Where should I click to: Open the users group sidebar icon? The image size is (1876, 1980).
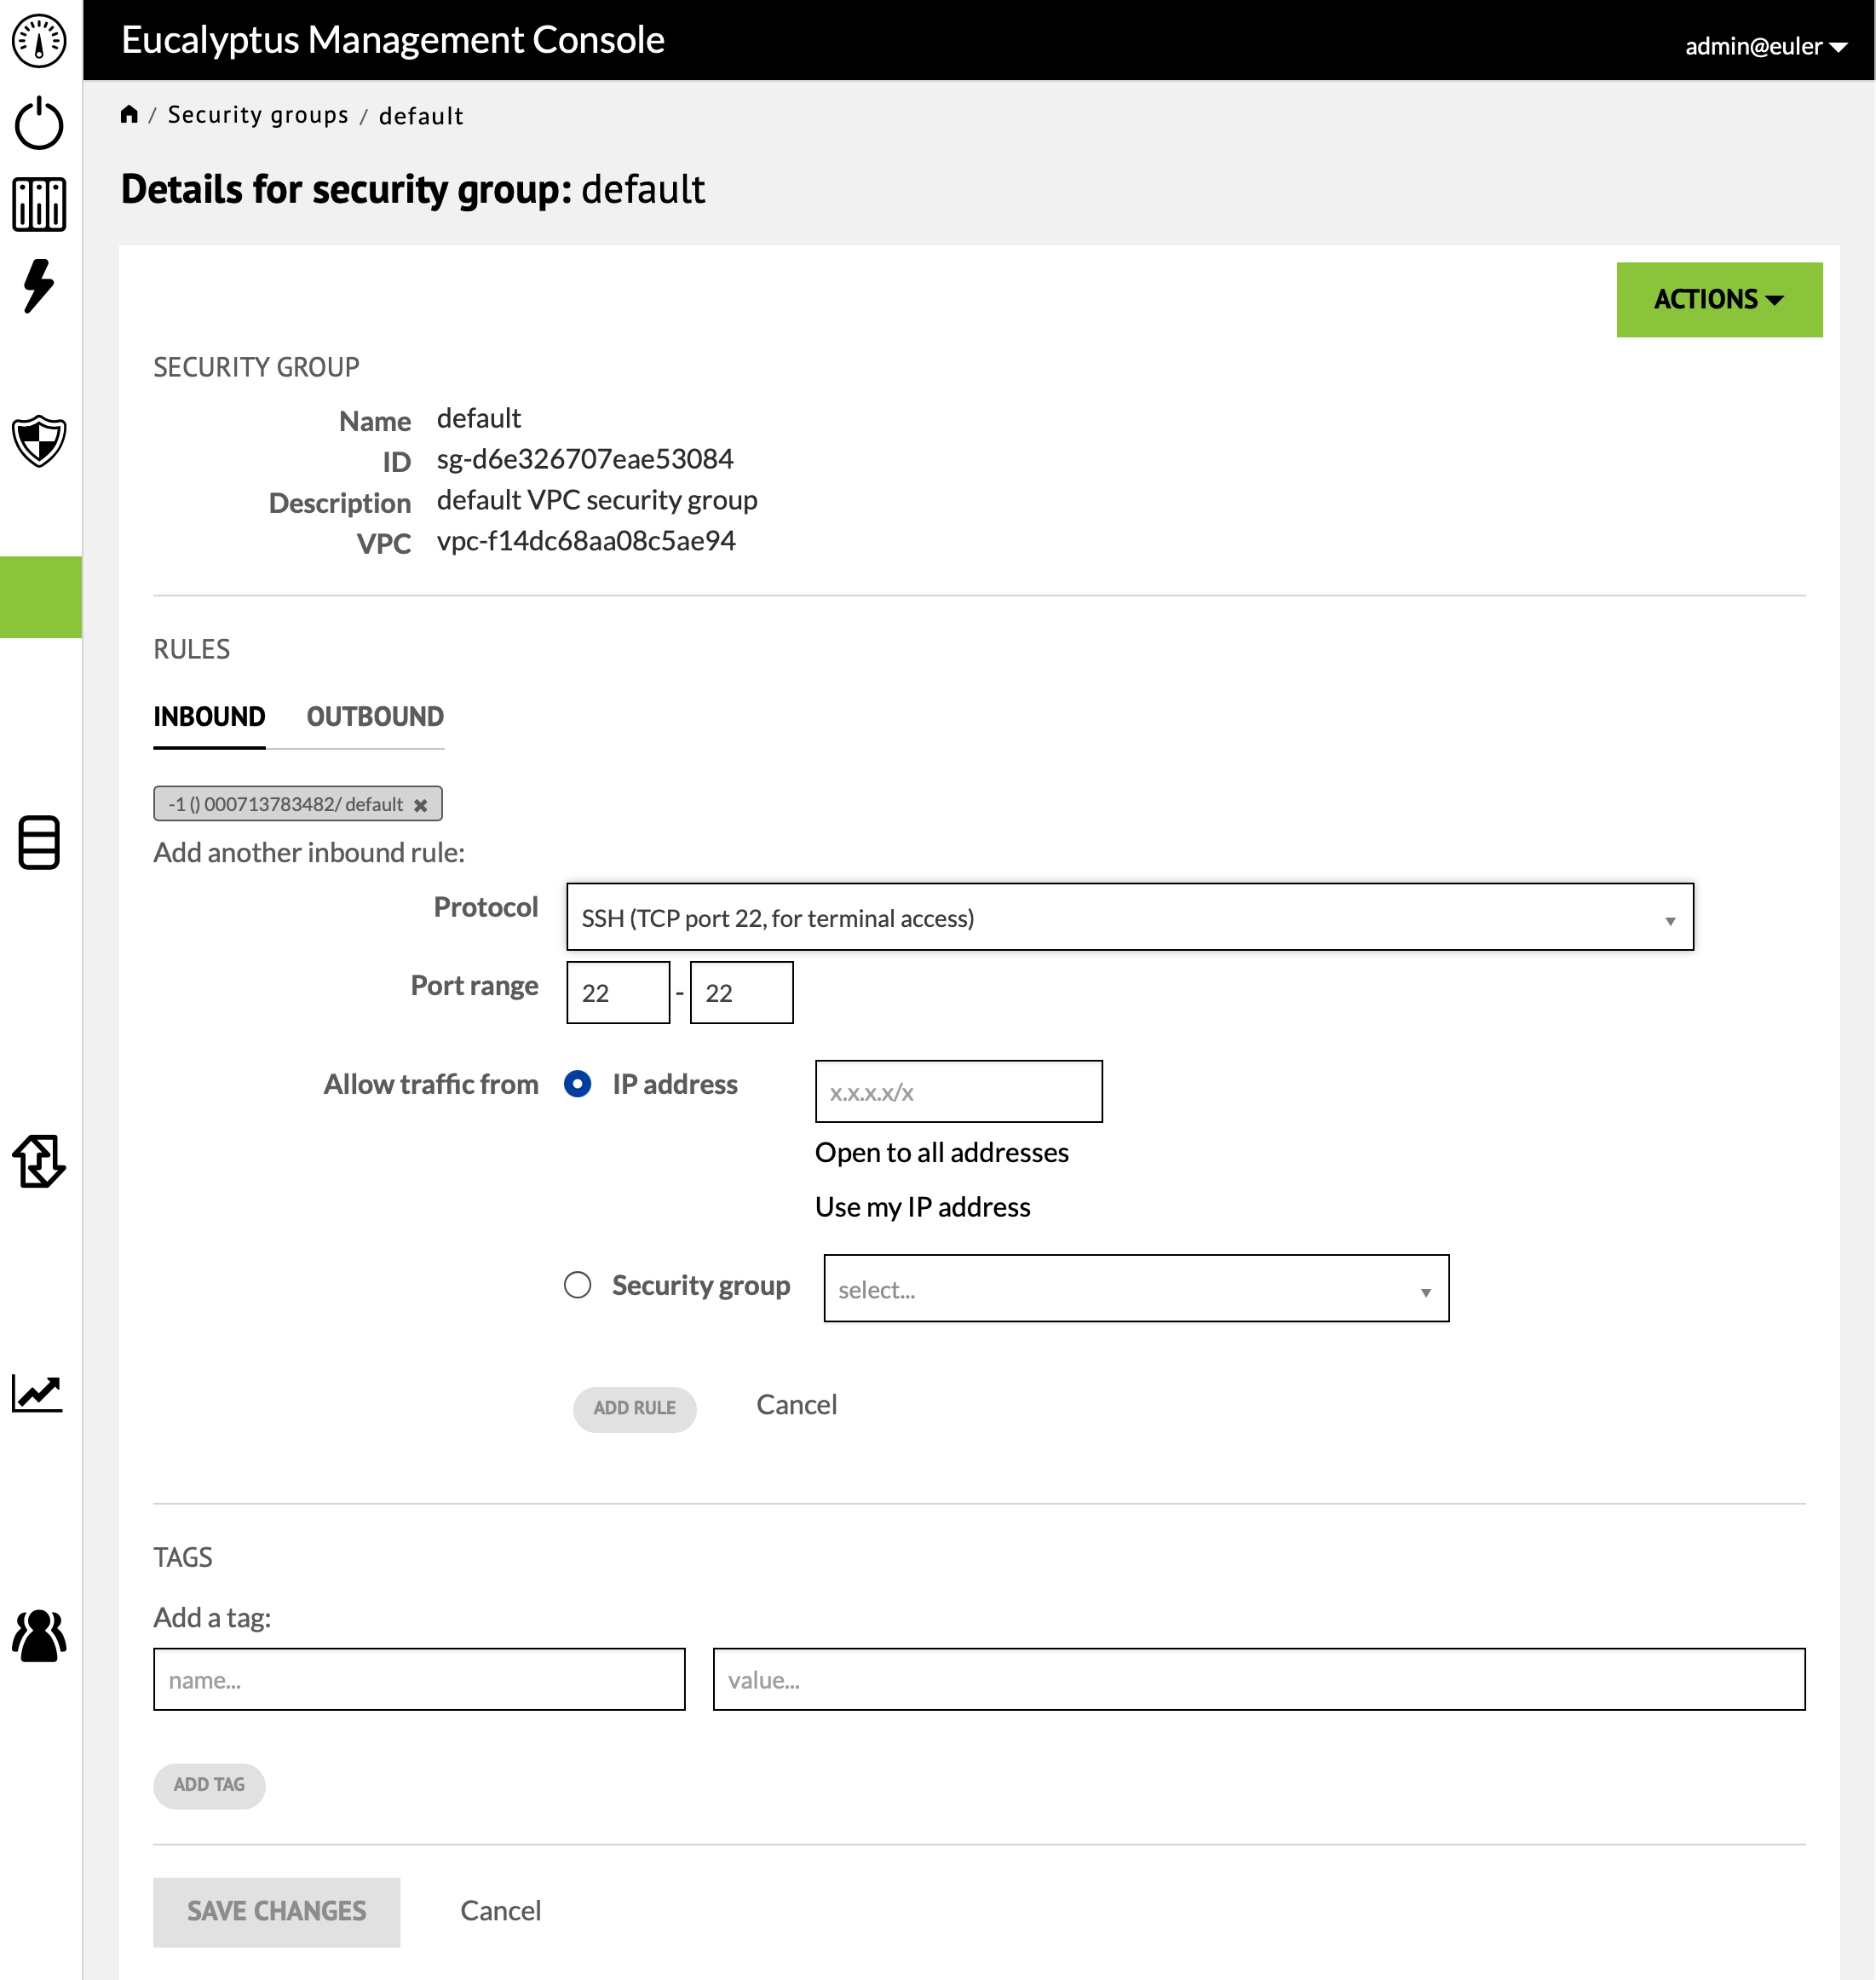(39, 1635)
